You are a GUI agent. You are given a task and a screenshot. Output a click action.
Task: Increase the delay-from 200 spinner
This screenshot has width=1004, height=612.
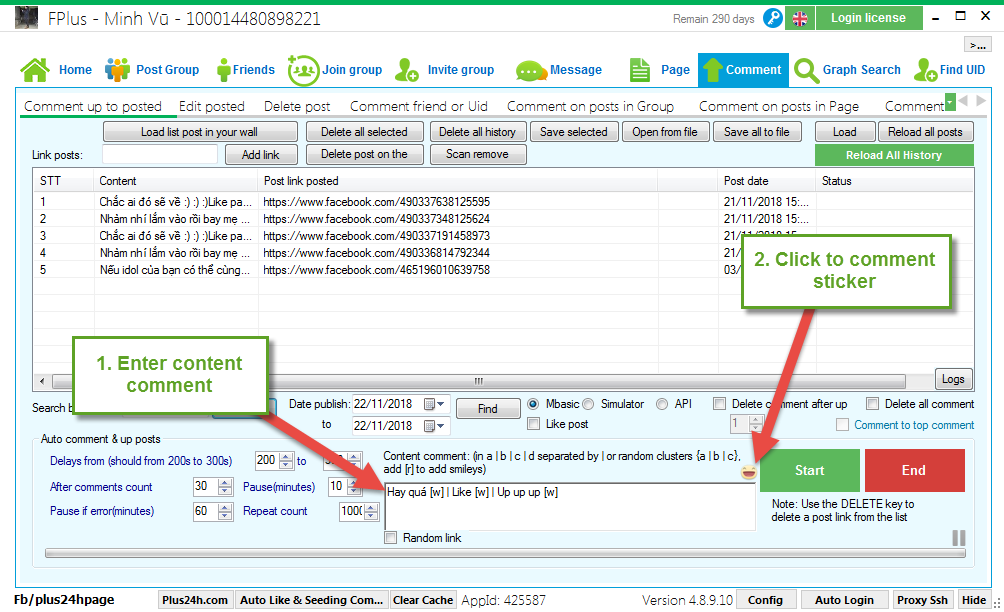[286, 457]
